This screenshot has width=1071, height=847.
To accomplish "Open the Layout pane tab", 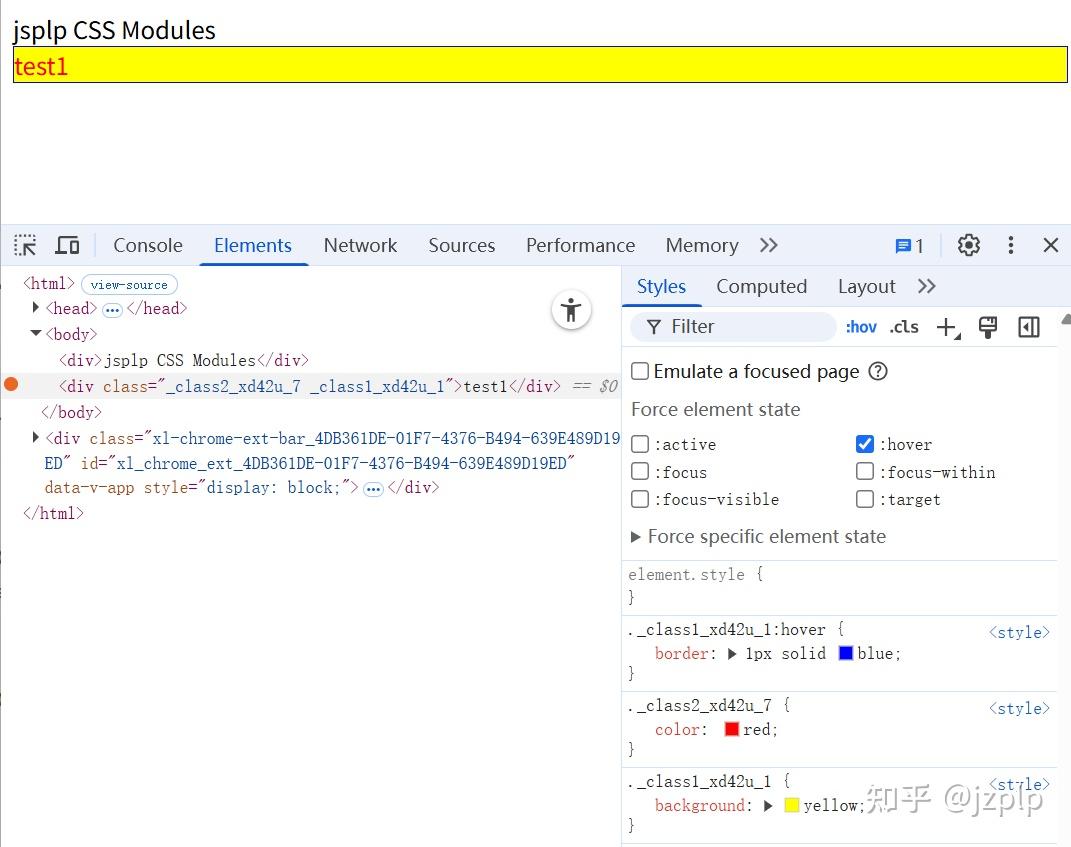I will click(x=867, y=286).
